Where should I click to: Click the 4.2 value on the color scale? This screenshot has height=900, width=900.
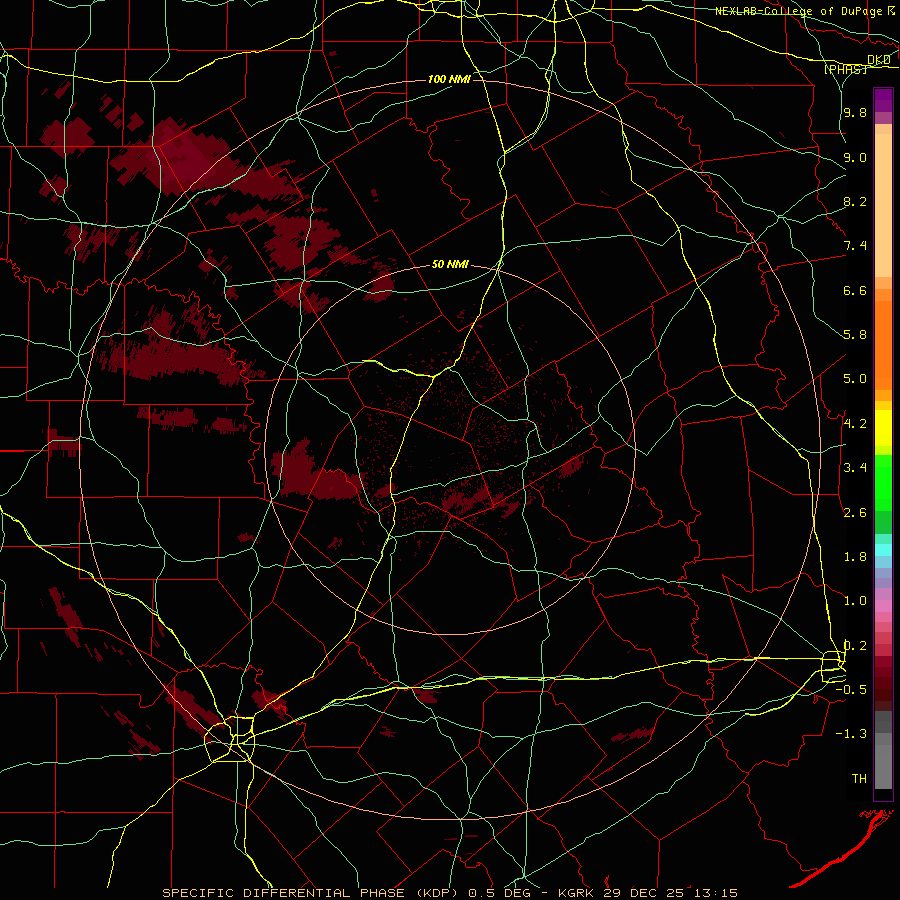tap(855, 424)
